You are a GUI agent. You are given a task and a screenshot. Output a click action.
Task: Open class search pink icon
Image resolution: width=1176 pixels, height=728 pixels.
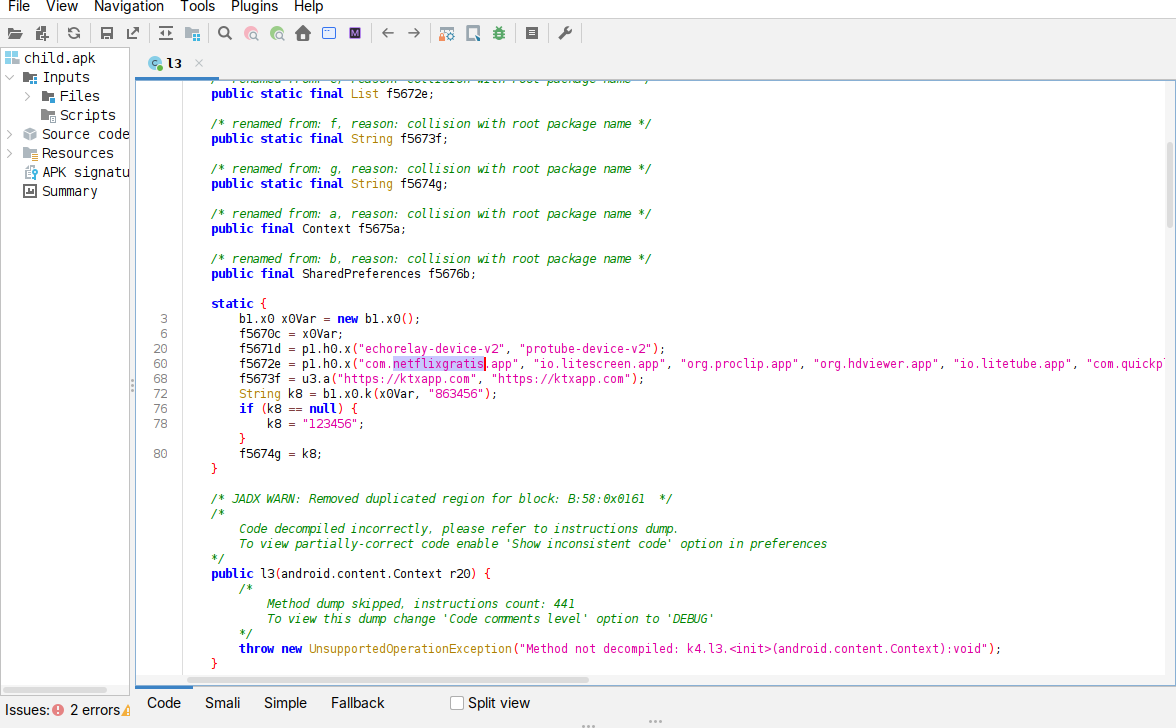click(x=251, y=33)
